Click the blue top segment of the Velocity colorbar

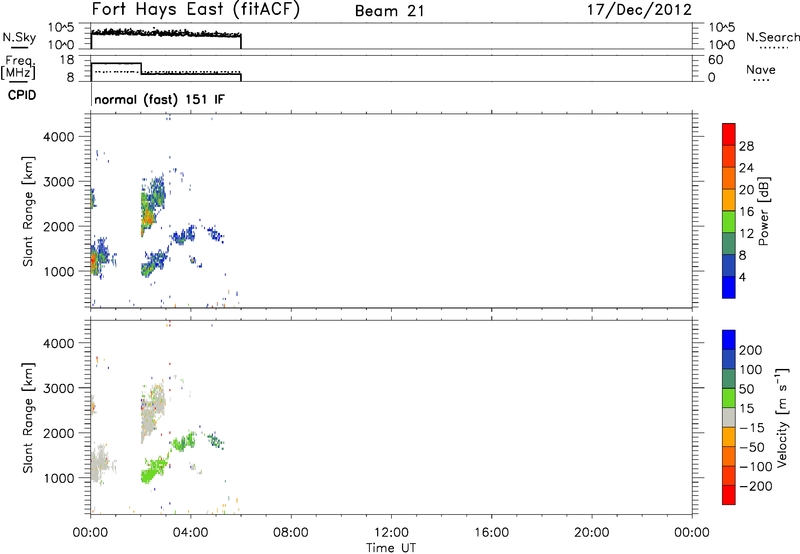click(729, 340)
